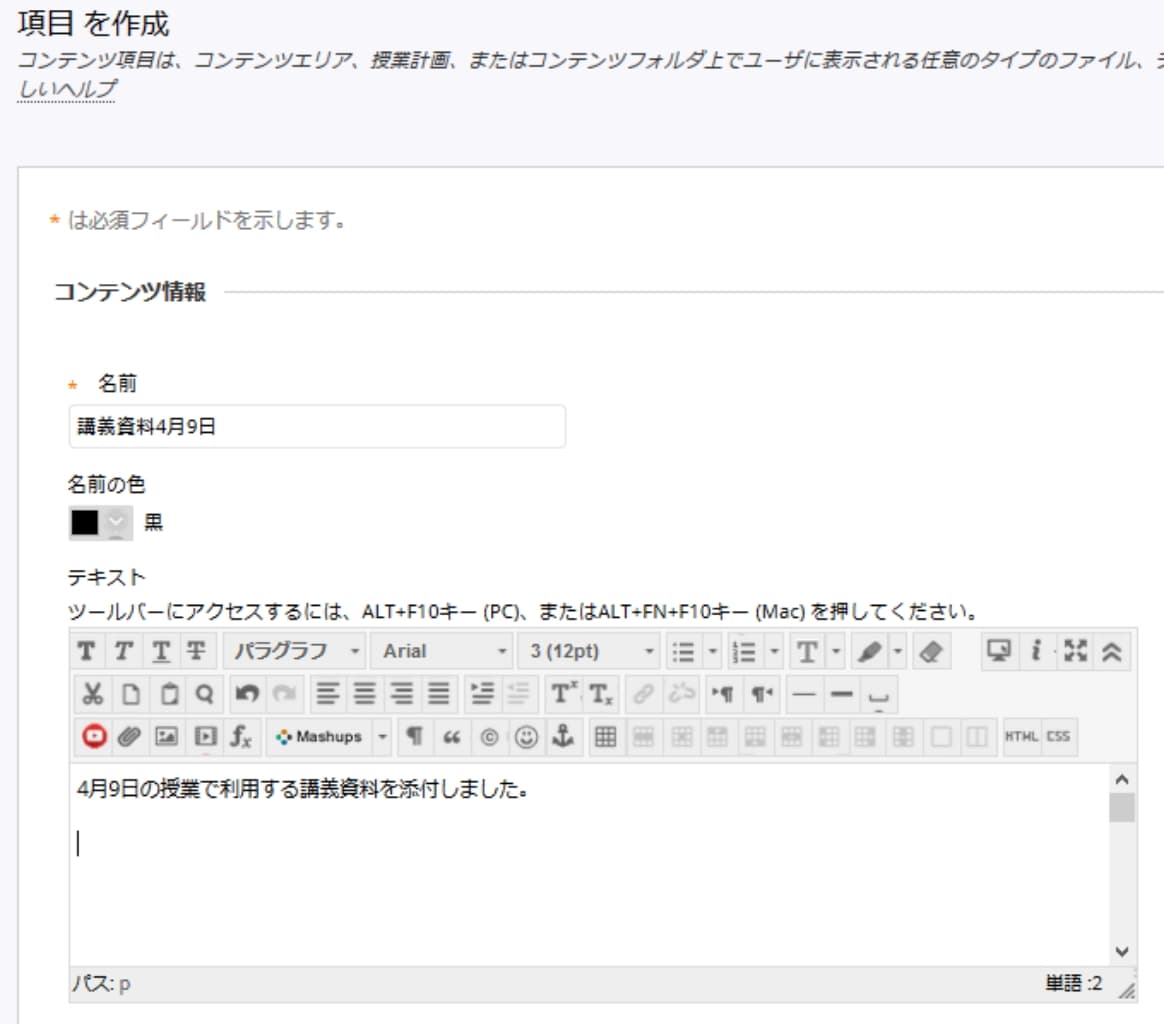
Task: Open the 3 (12pt) font size dropdown
Action: pyautogui.click(x=589, y=651)
